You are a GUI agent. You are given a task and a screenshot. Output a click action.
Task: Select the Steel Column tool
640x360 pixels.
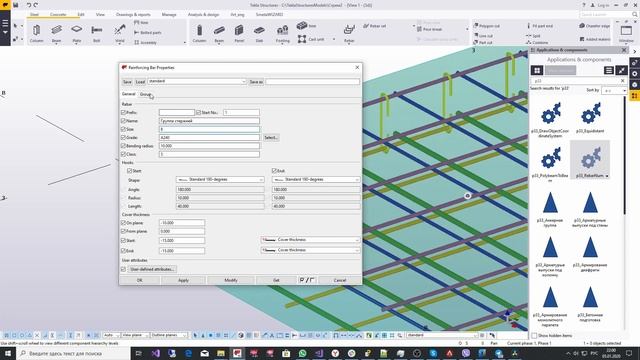(x=36, y=33)
